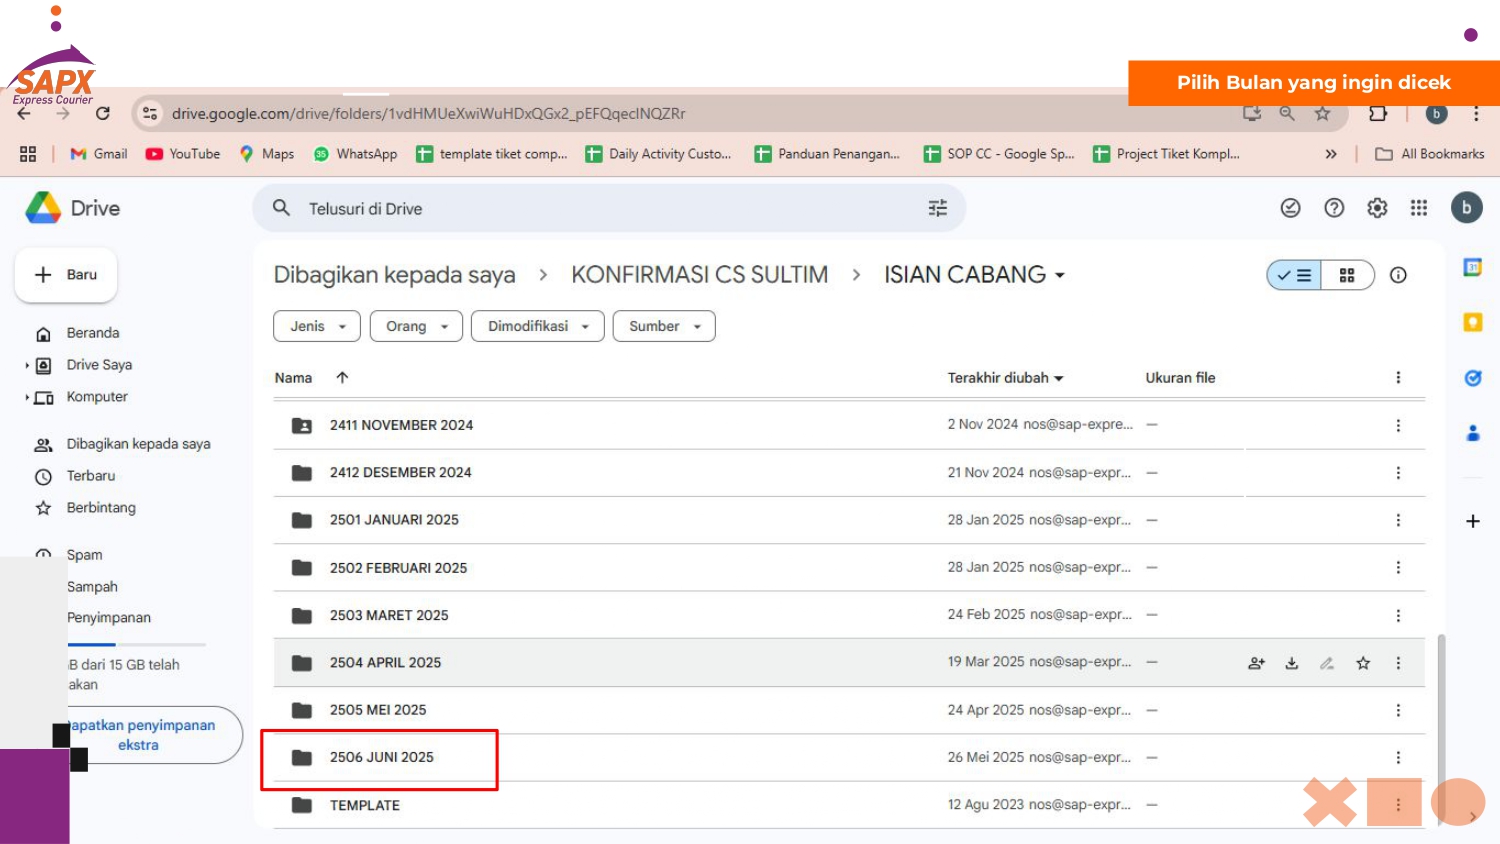
Task: Open the offline ready status checkmark icon
Action: tap(1291, 208)
